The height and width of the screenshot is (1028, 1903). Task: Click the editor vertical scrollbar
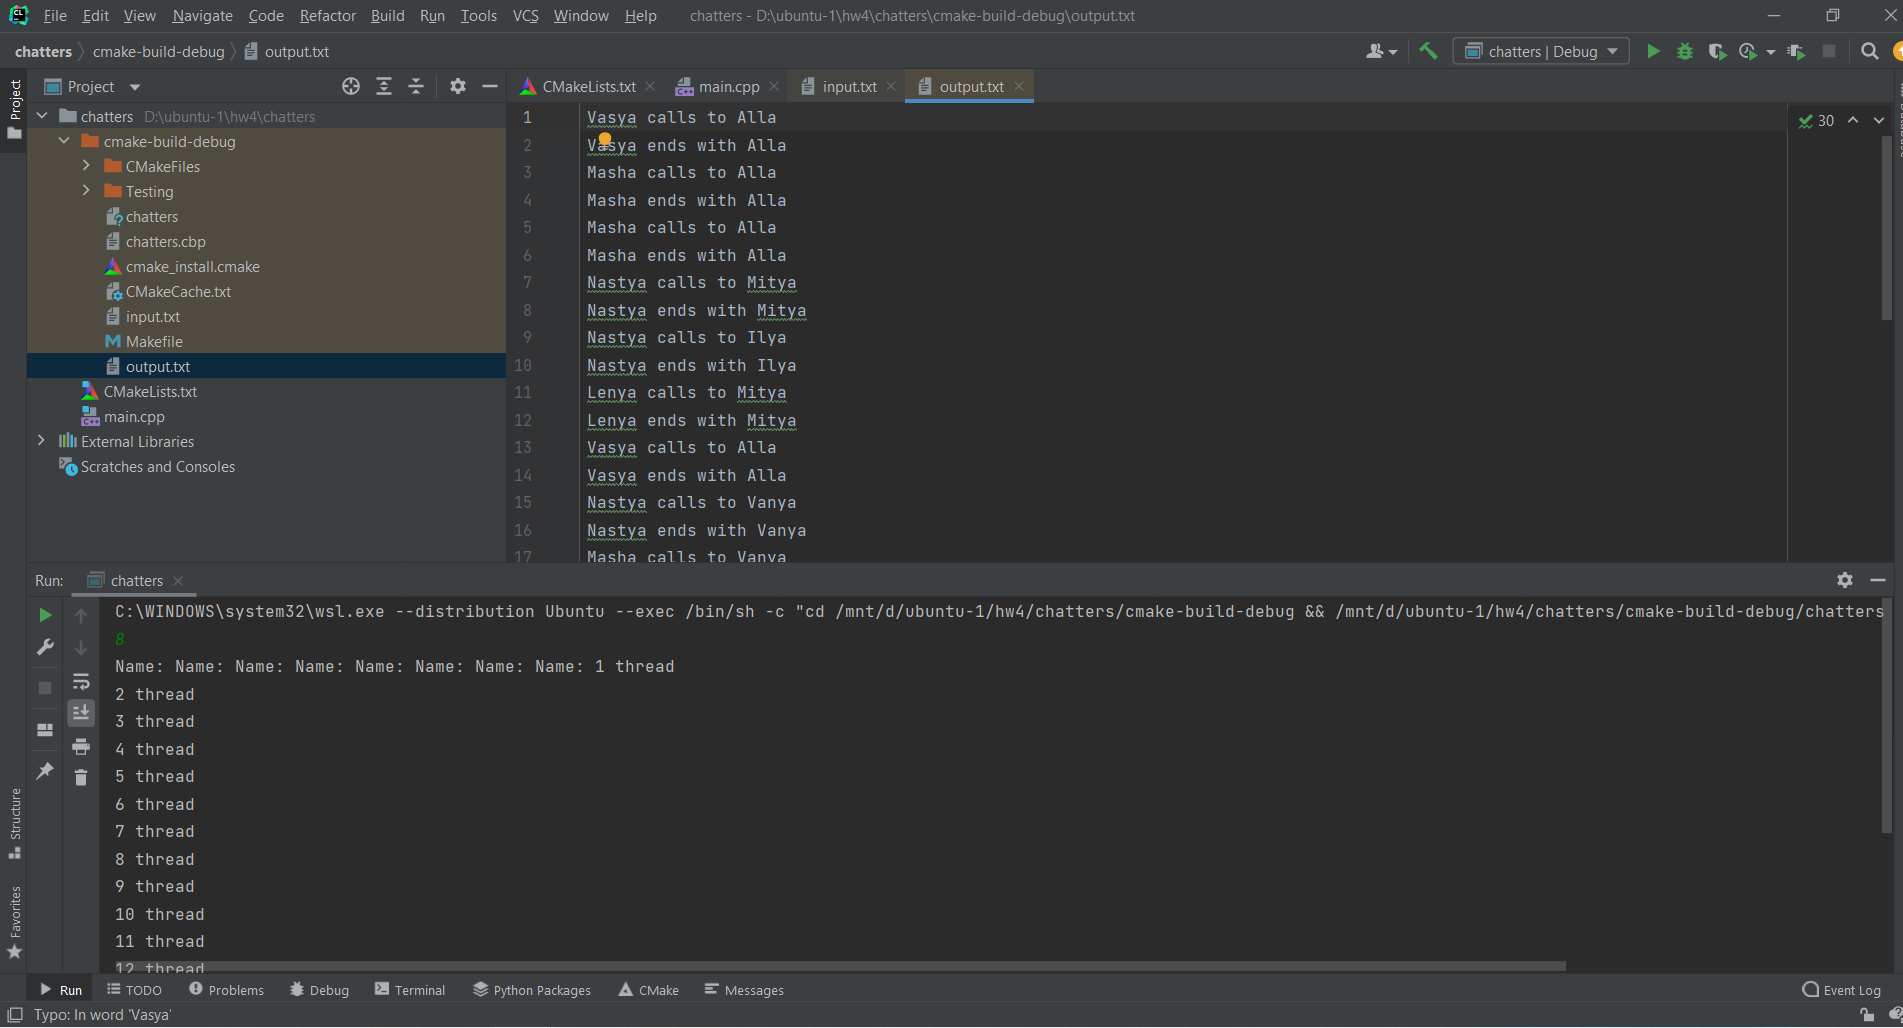click(x=1887, y=229)
